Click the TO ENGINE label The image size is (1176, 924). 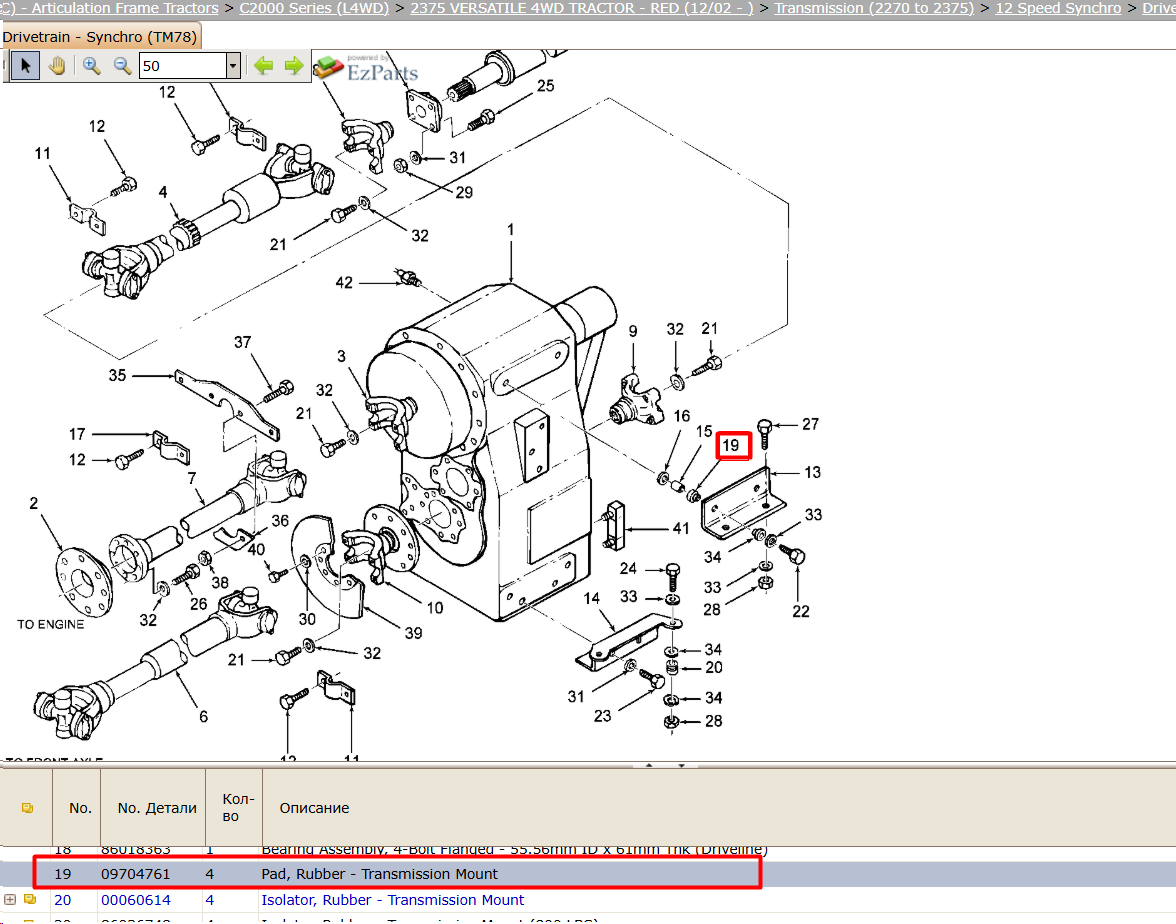pos(50,624)
